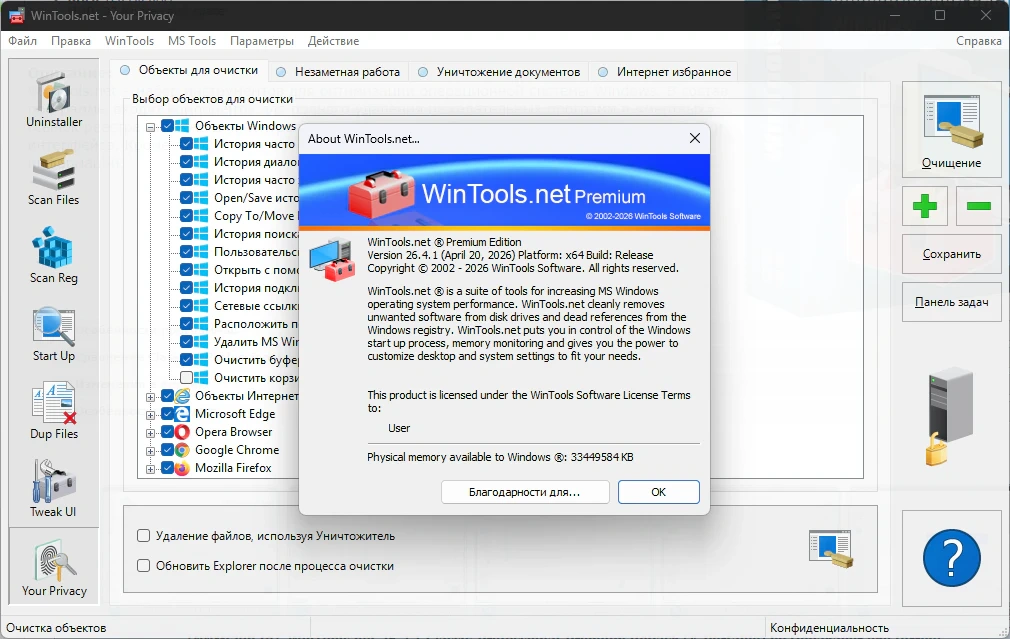This screenshot has height=639, width=1010.
Task: Click the Сохранить button
Action: (952, 254)
